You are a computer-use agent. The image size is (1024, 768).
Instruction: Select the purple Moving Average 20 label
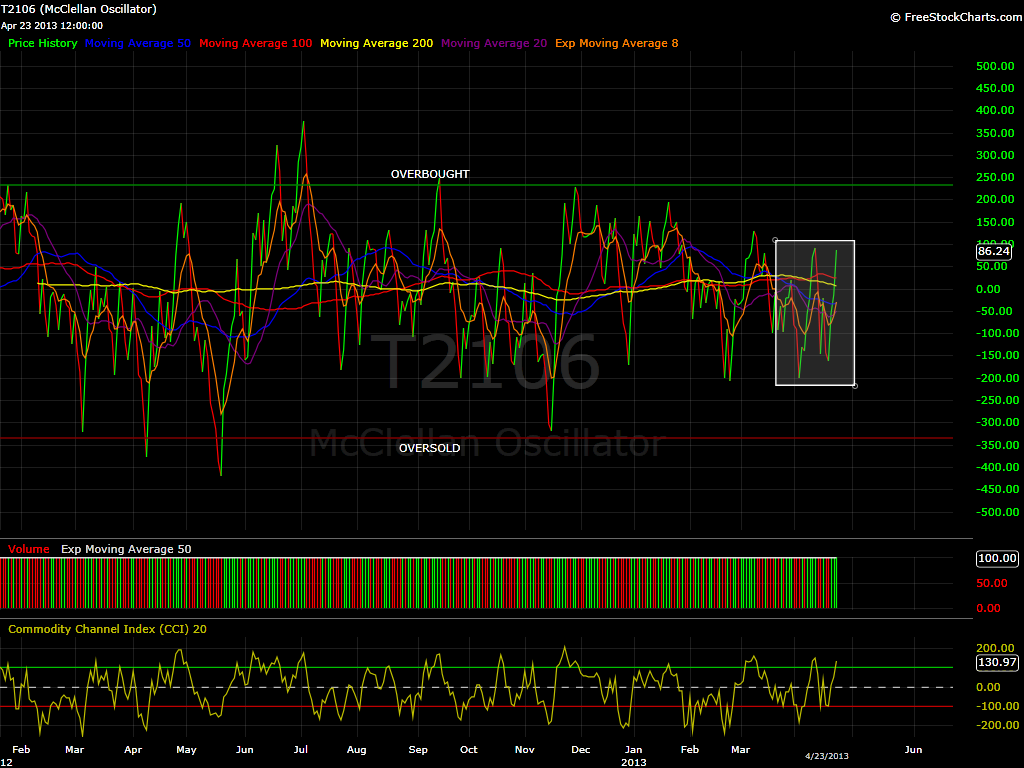494,44
